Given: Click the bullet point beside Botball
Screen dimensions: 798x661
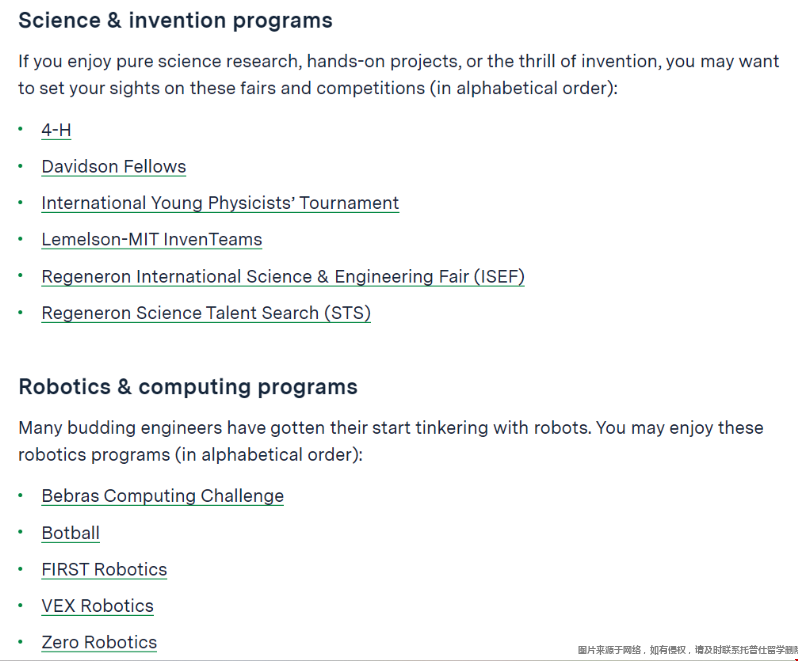Looking at the screenshot, I should pos(20,532).
